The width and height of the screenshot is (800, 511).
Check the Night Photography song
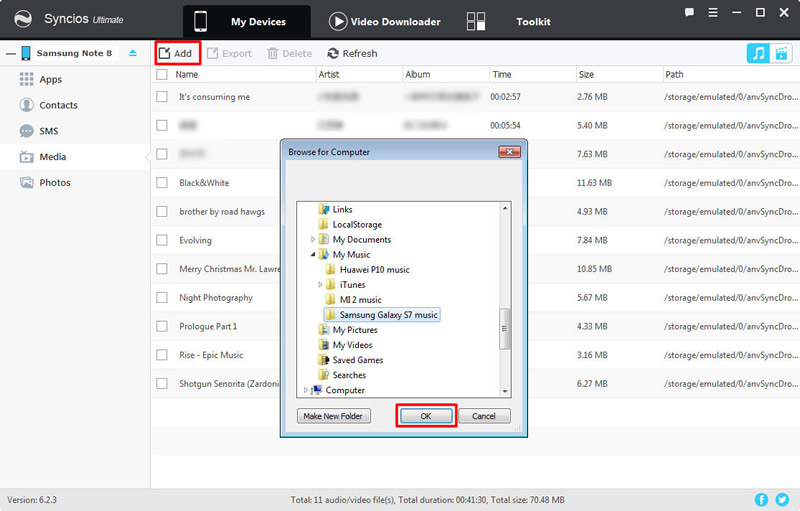(x=162, y=297)
